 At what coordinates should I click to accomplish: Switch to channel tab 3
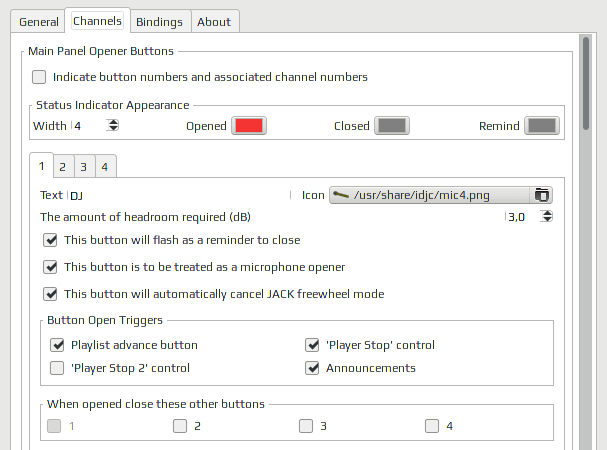click(x=83, y=167)
